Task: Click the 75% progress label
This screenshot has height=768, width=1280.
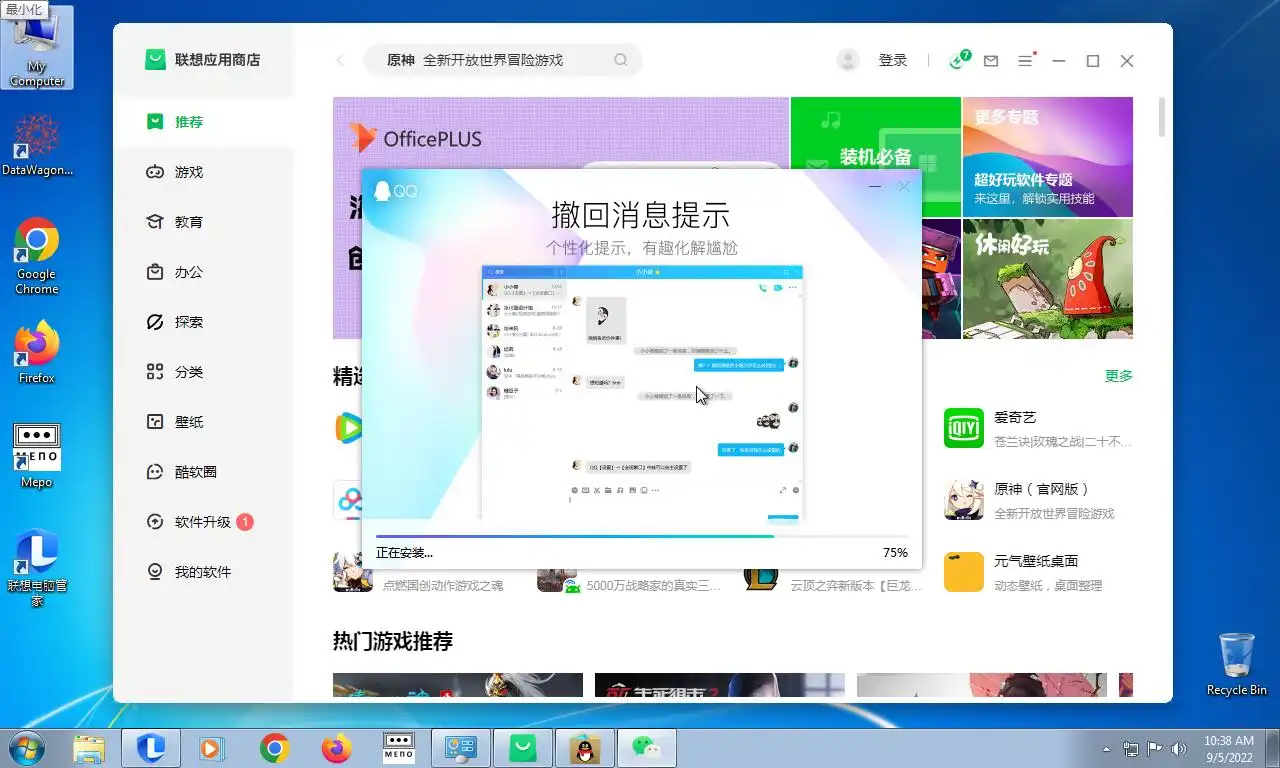Action: 895,553
